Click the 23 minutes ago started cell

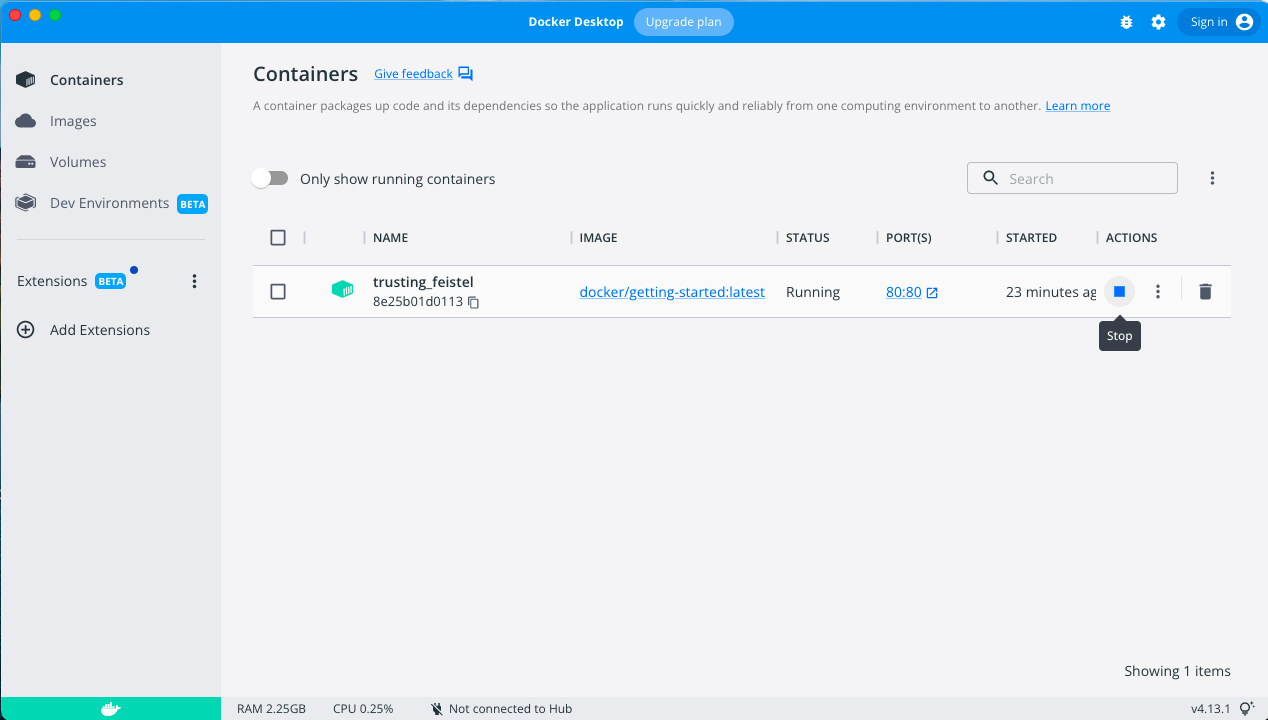1051,292
